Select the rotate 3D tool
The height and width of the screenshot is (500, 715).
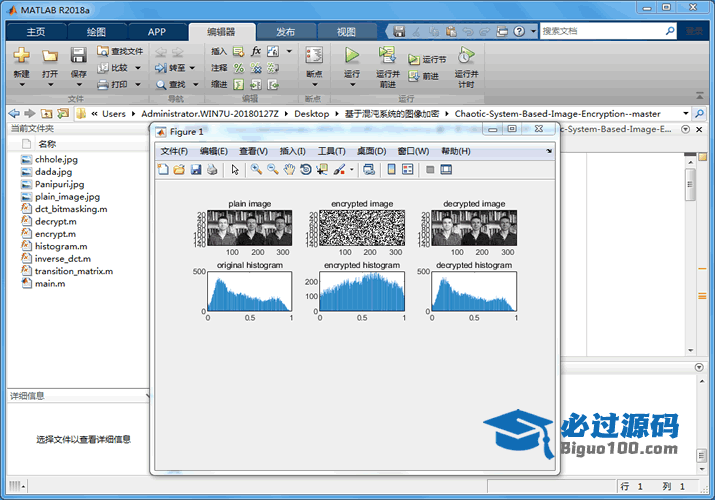click(x=306, y=170)
